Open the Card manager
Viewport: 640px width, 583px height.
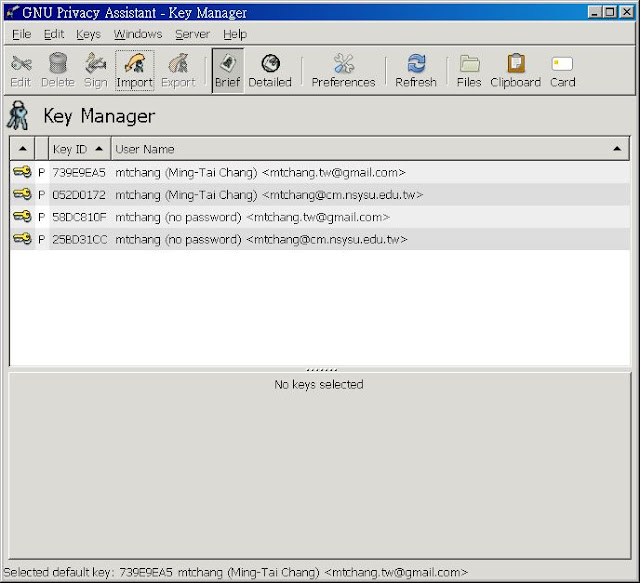tap(562, 71)
